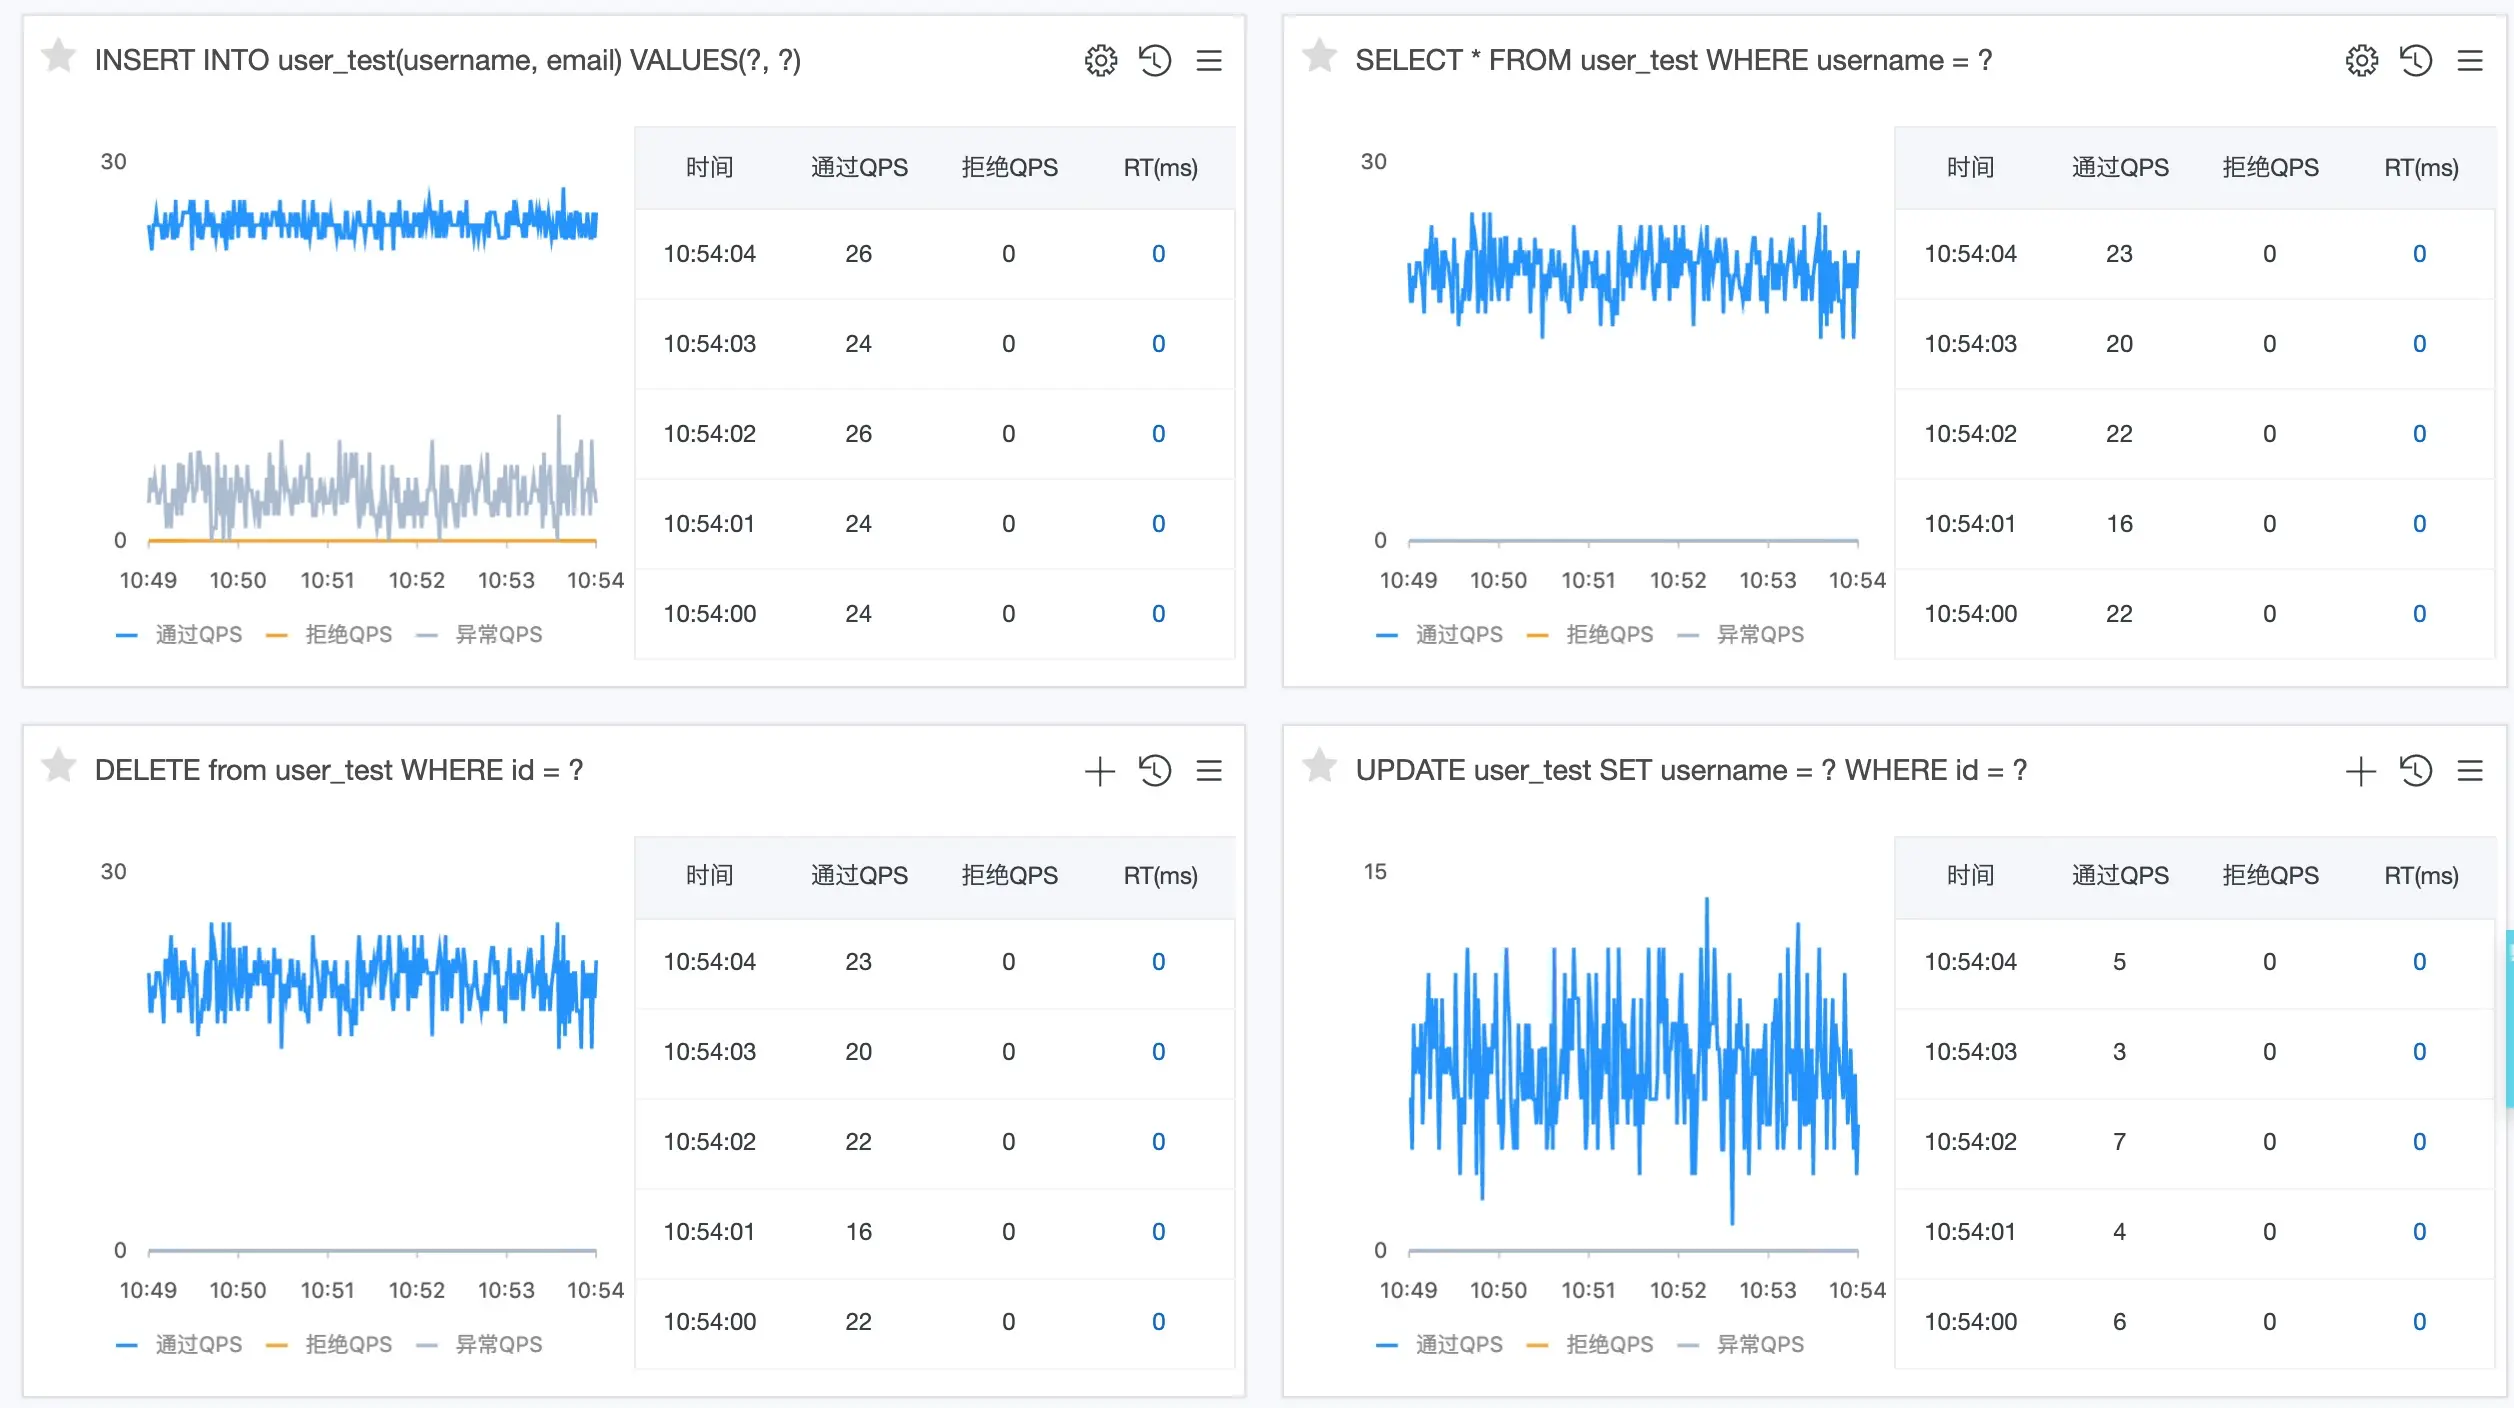The image size is (2514, 1408).
Task: Expand list menu on UPDATE panel
Action: coord(2469,771)
